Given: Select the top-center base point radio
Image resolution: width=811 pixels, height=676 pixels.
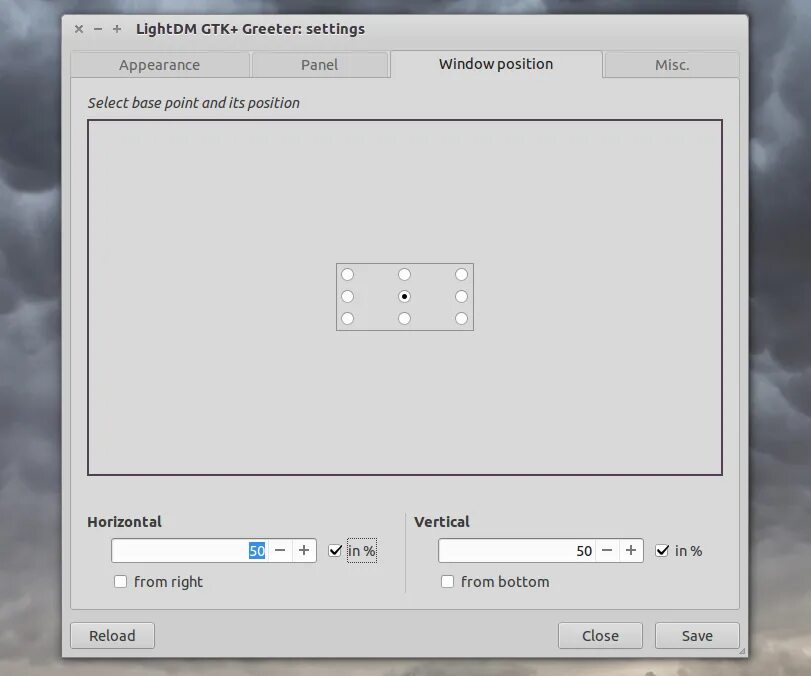Looking at the screenshot, I should coord(404,274).
